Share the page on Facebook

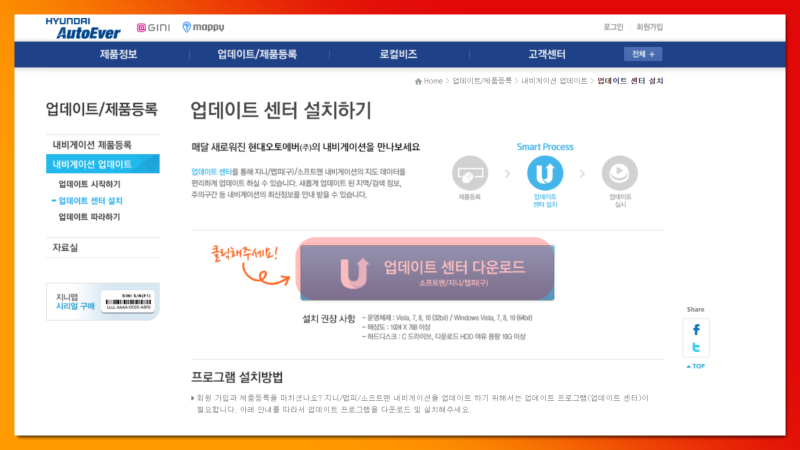pyautogui.click(x=696, y=330)
